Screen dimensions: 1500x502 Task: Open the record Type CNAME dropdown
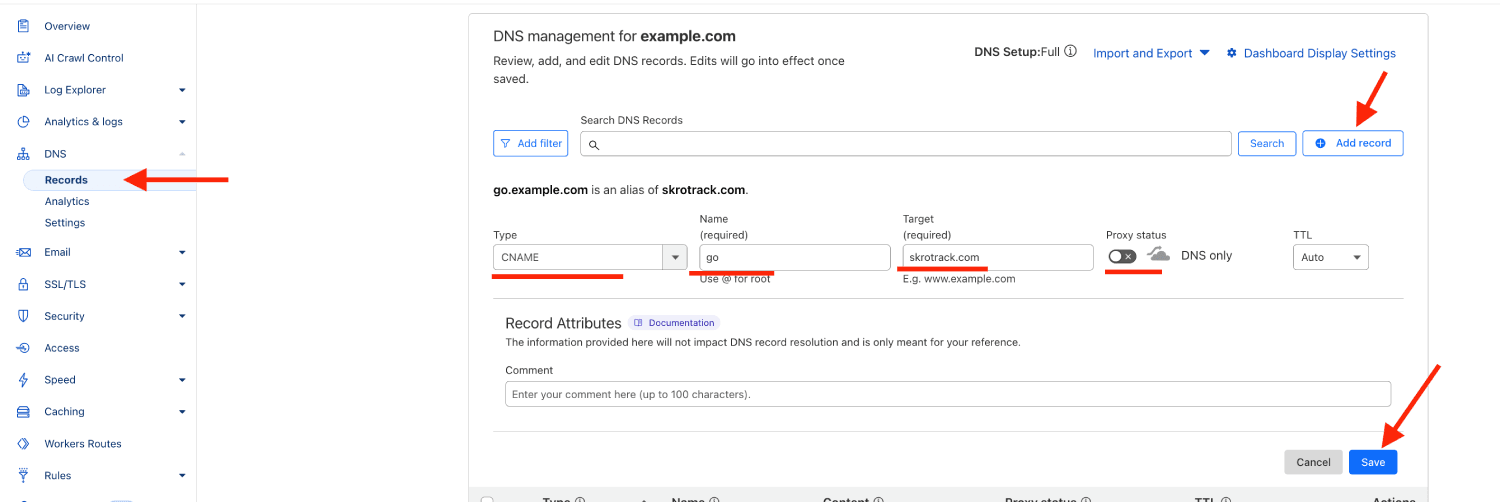point(590,257)
